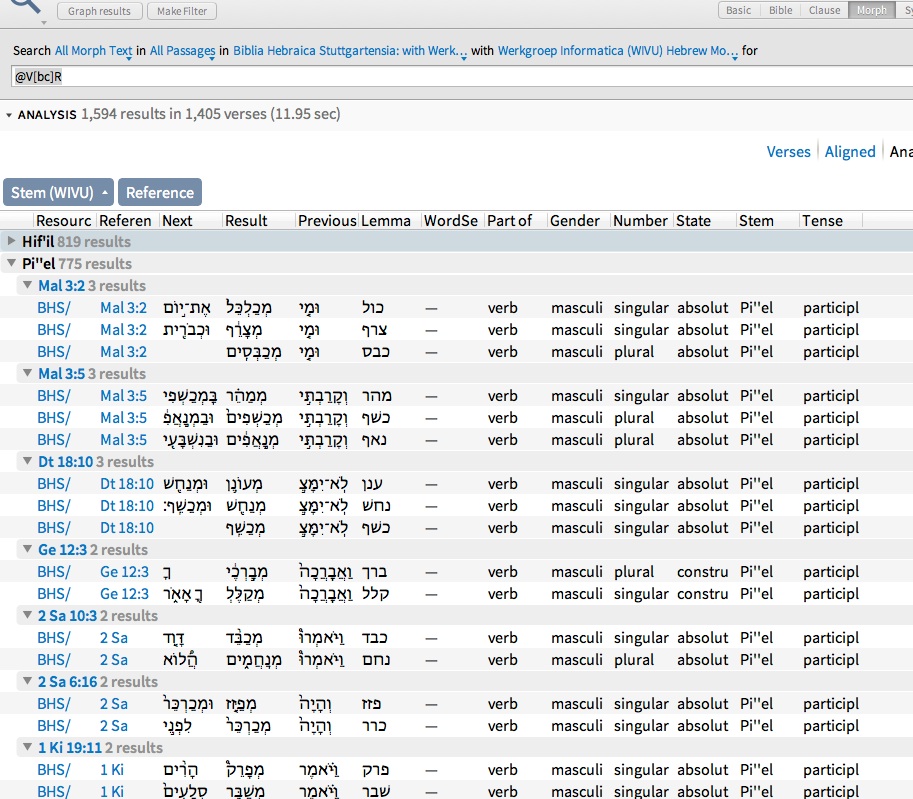Open the Werkgroep Informatica Hebrew morphology dropdown

click(617, 51)
